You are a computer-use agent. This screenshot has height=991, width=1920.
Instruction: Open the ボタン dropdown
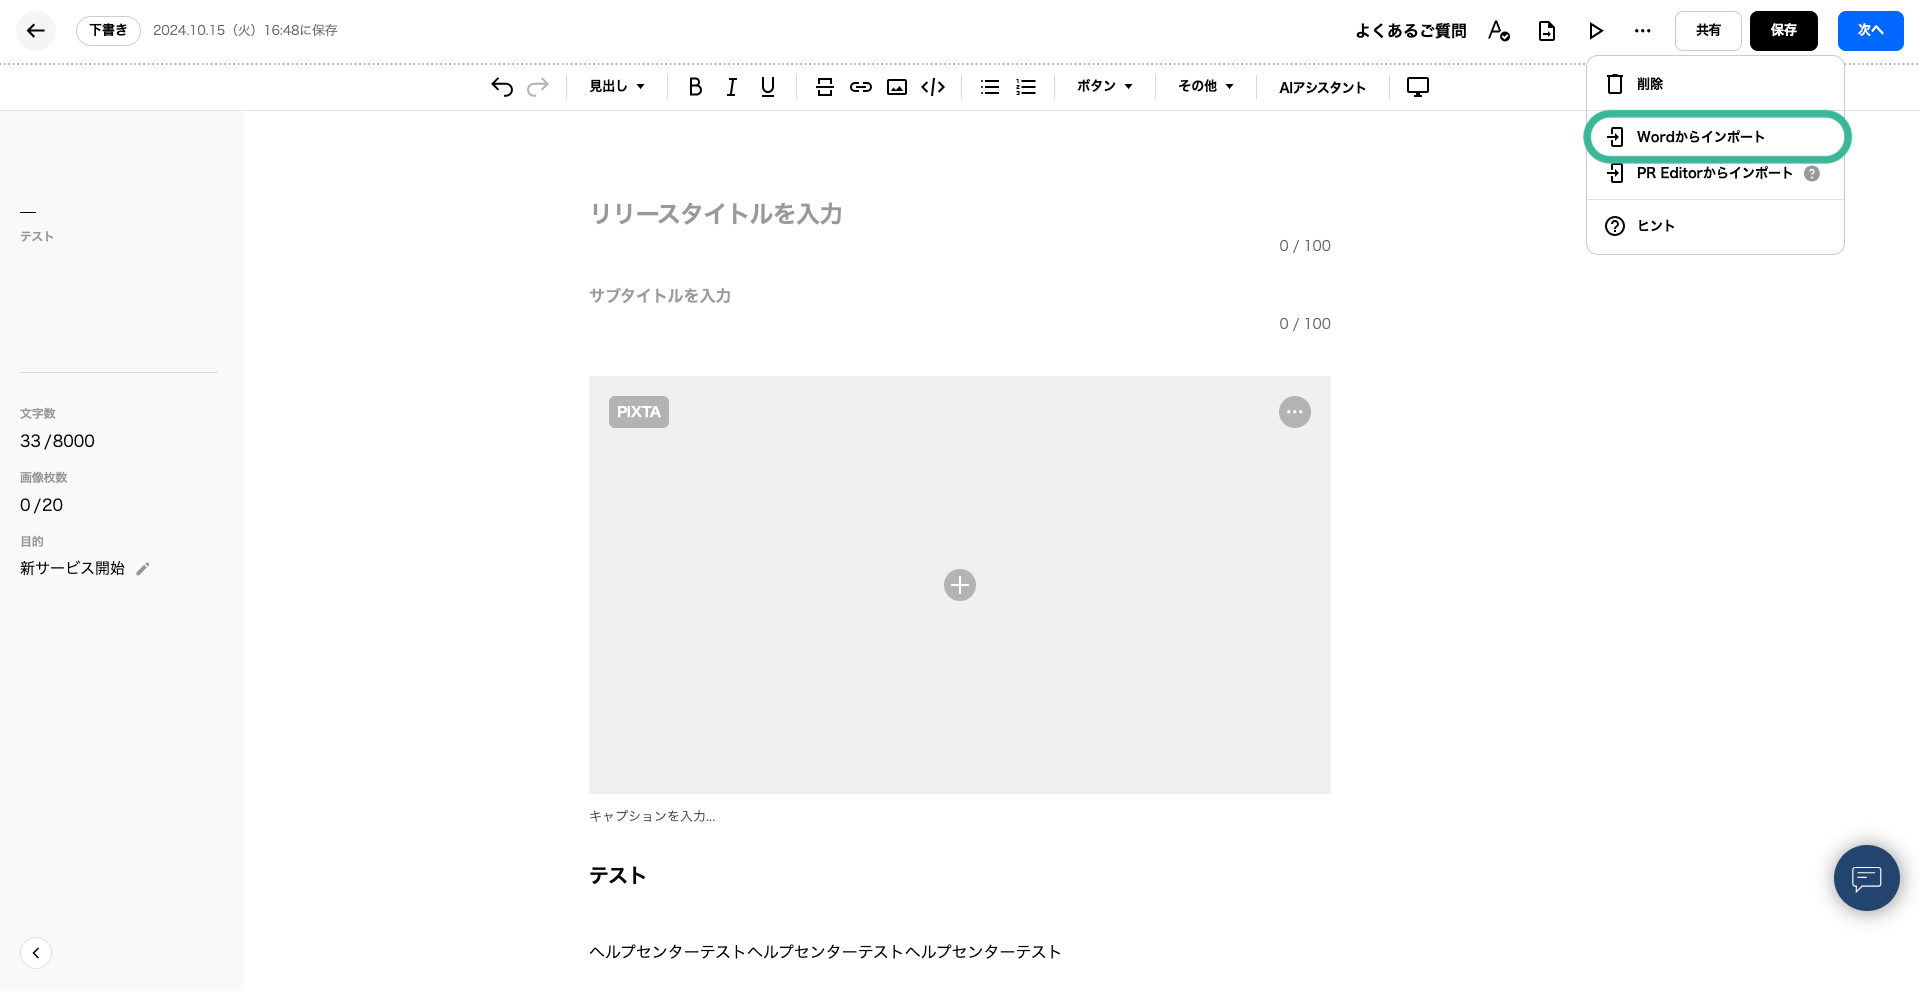pos(1105,87)
